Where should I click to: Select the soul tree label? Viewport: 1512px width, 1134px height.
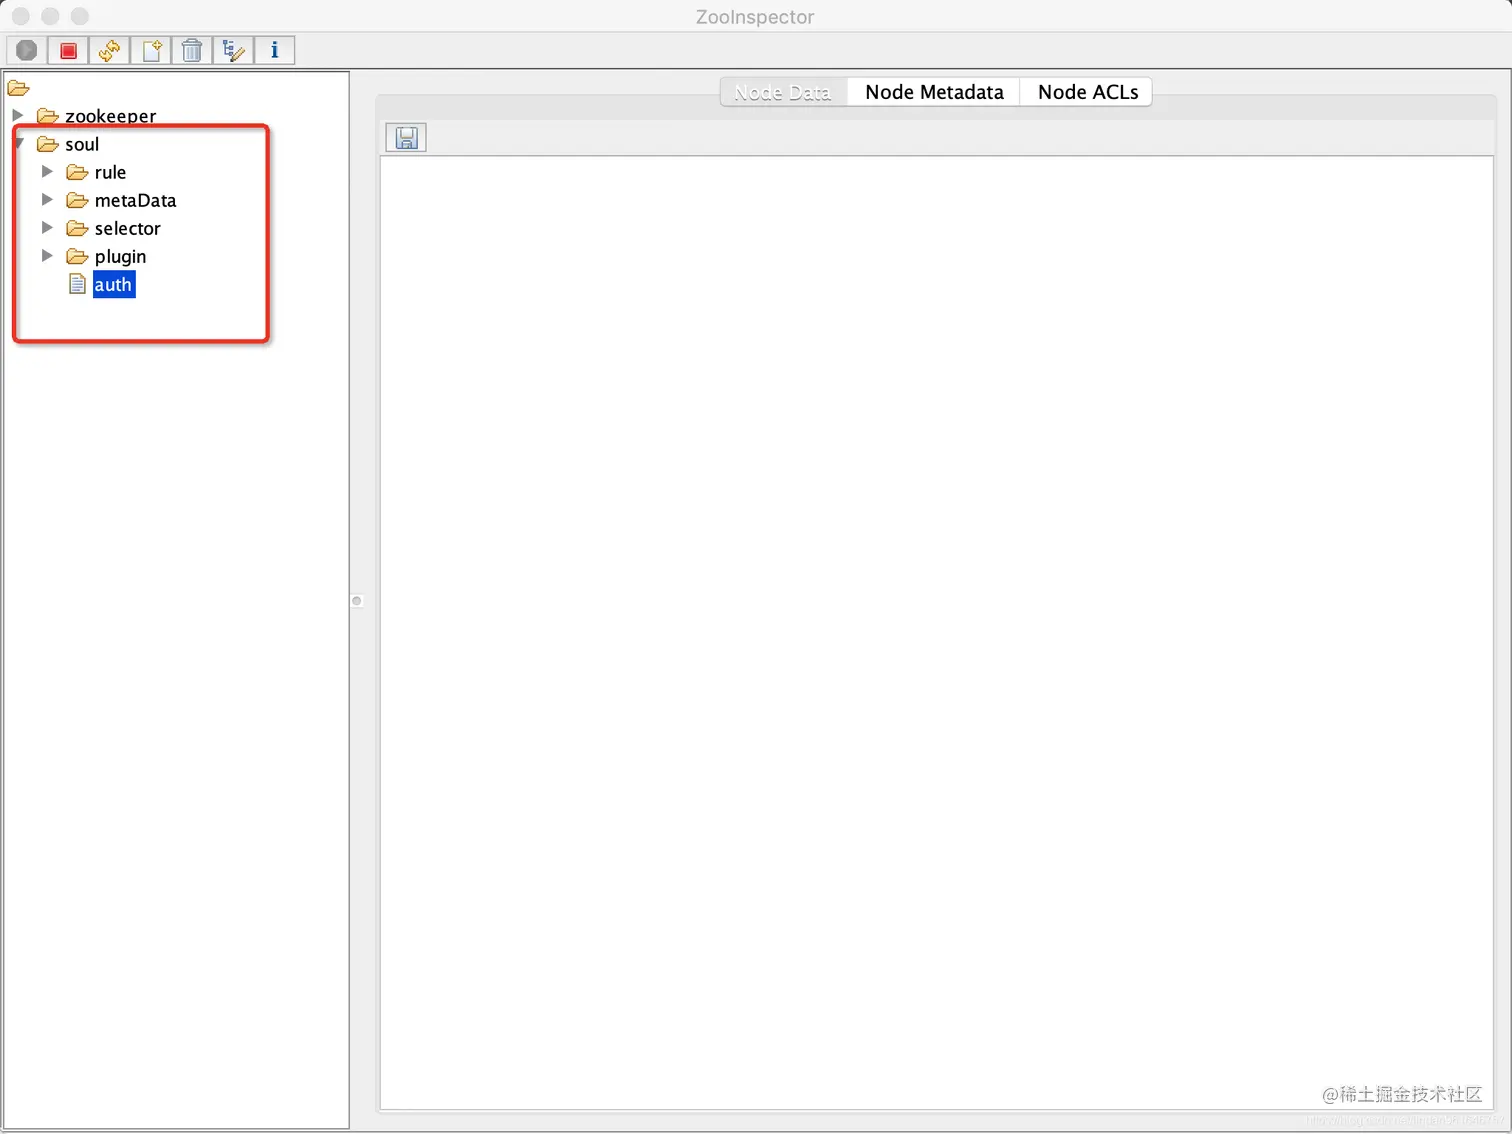[82, 144]
